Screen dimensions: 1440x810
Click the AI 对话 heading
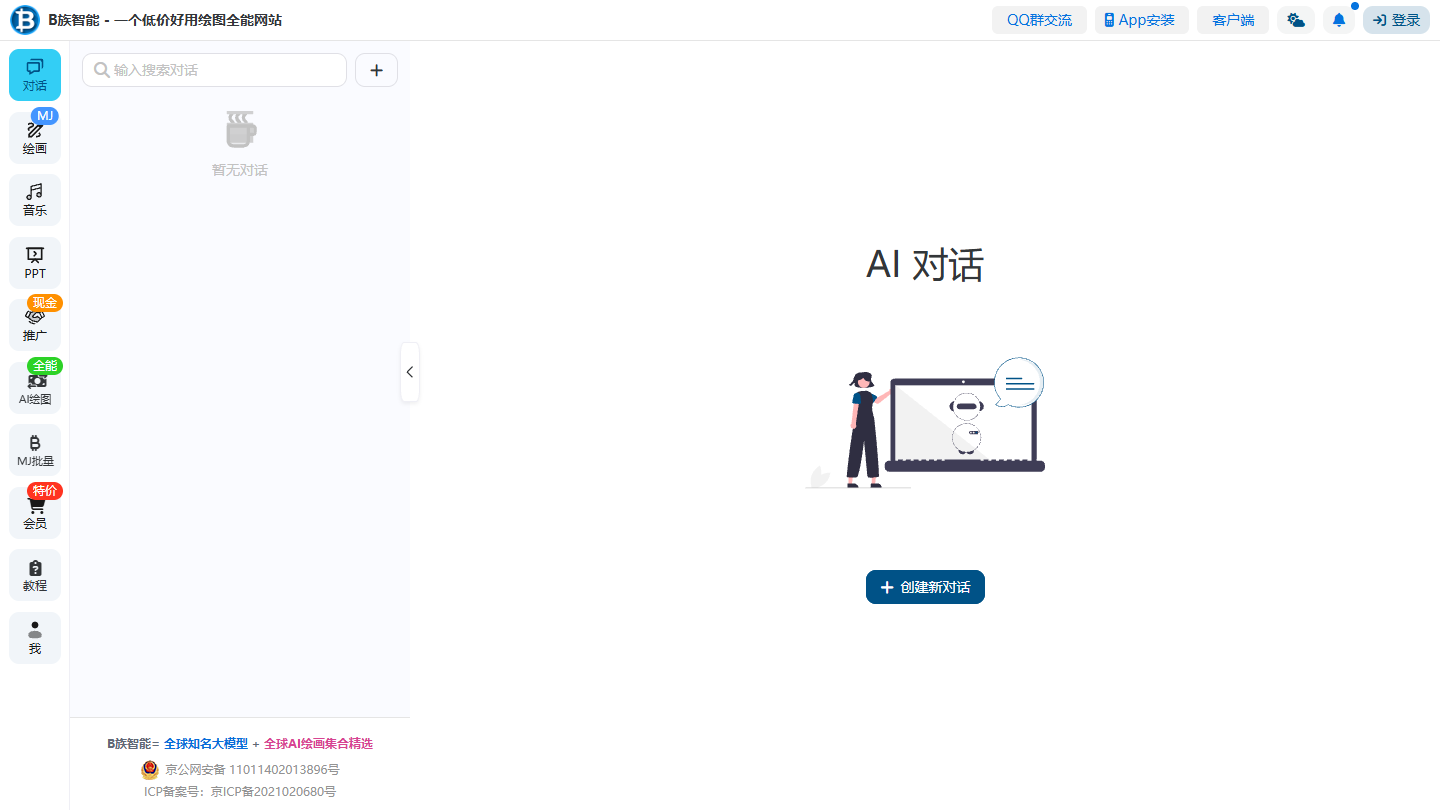click(x=925, y=265)
